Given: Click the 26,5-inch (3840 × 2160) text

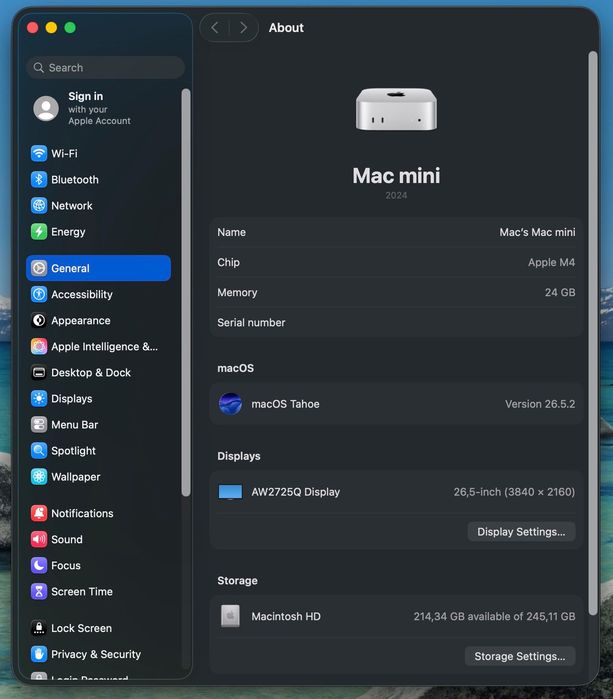Looking at the screenshot, I should pyautogui.click(x=514, y=492).
